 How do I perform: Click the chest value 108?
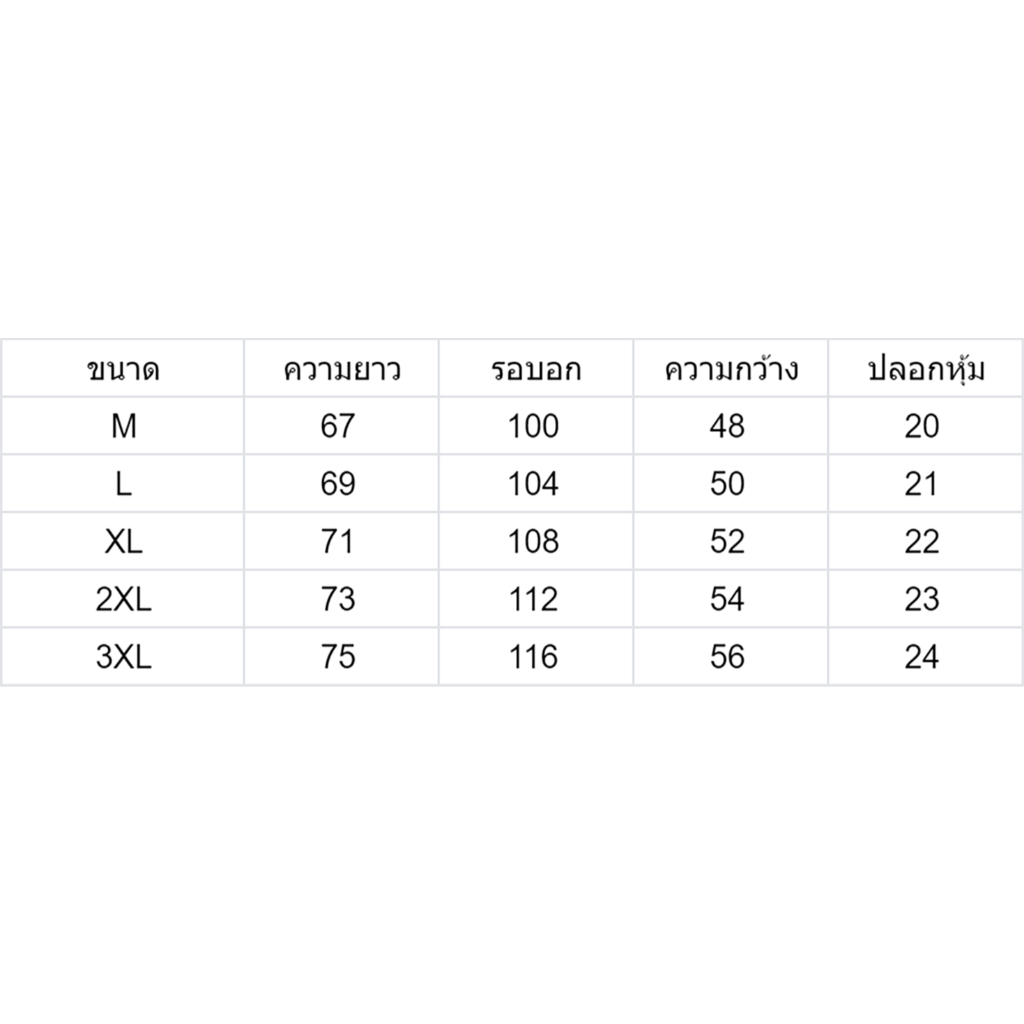pyautogui.click(x=533, y=542)
